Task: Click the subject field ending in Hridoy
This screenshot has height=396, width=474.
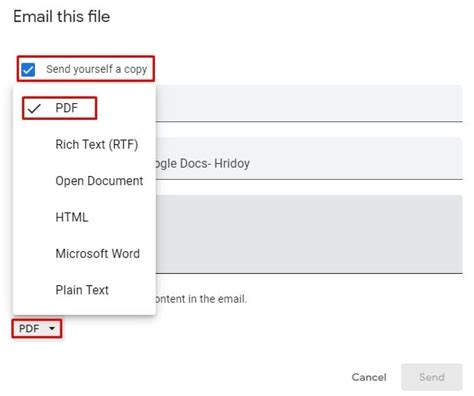Action: 309,159
